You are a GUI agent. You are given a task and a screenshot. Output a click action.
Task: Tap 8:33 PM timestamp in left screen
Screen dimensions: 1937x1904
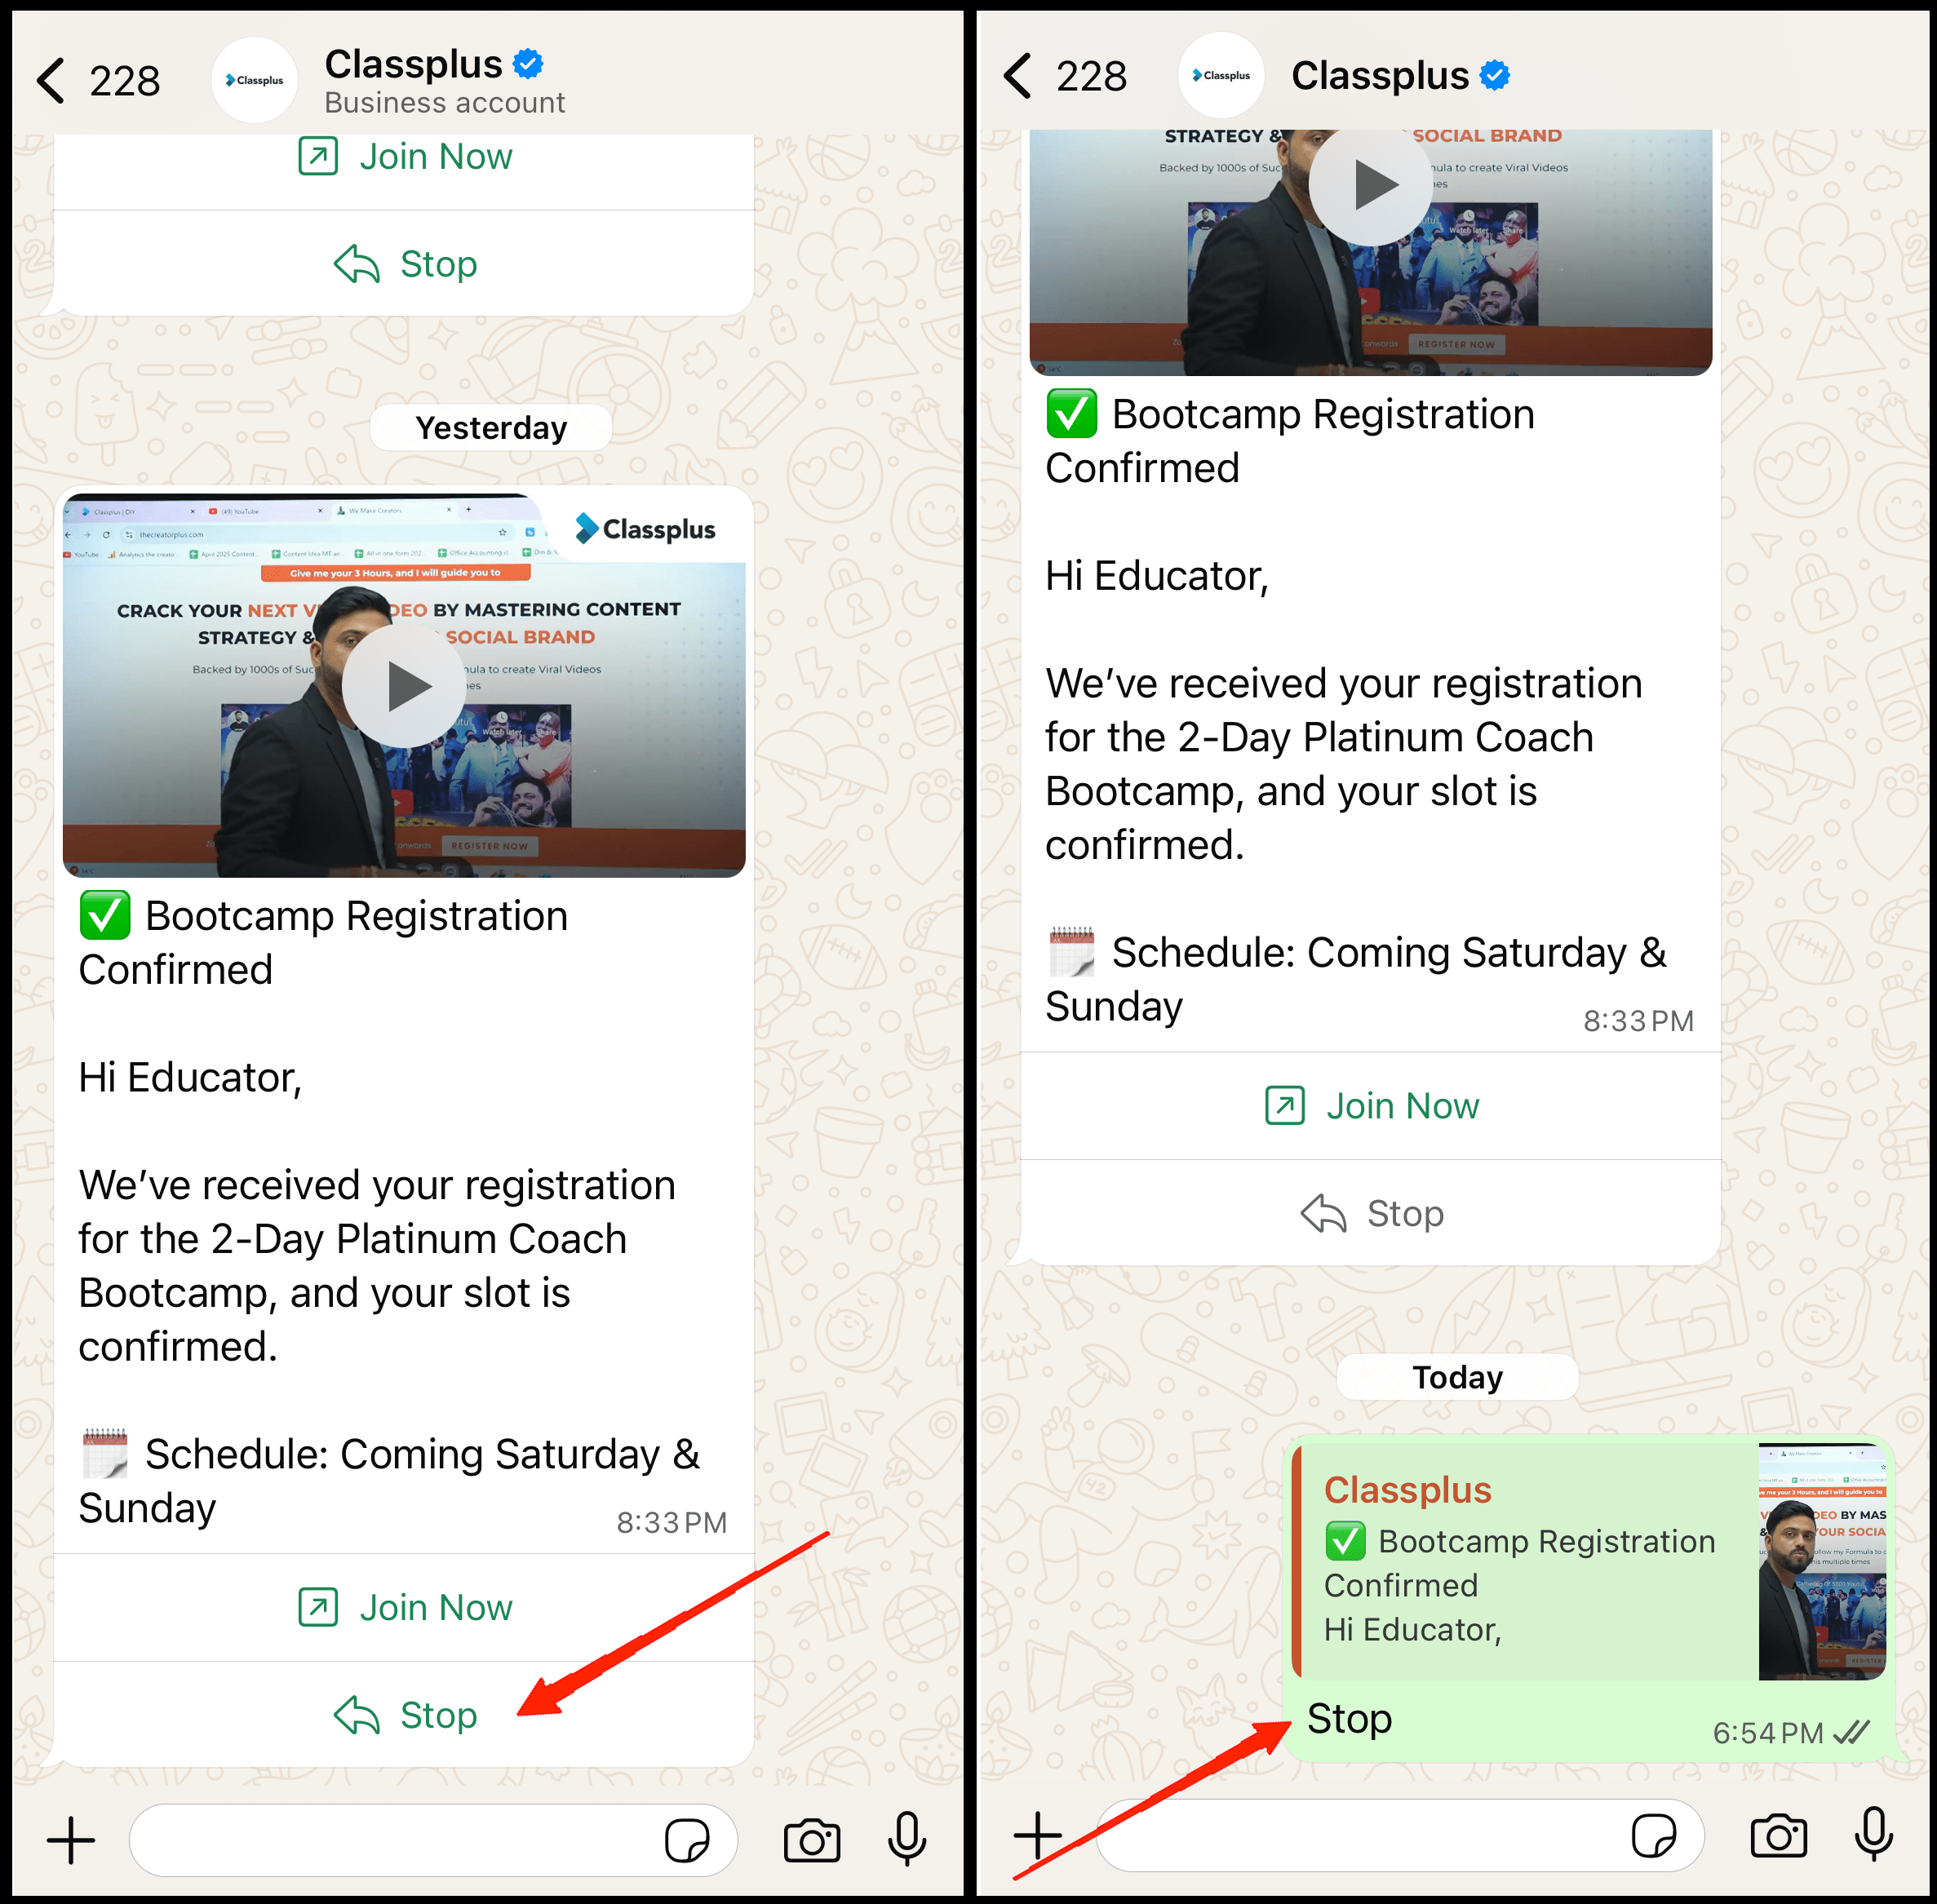[x=672, y=1523]
